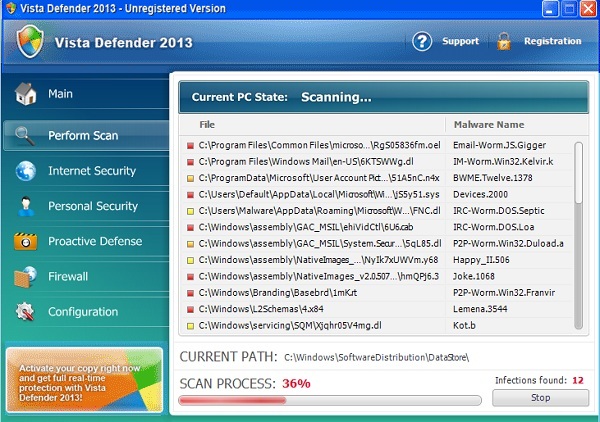The height and width of the screenshot is (422, 600).
Task: Click the Firewall wall-and-globe icon
Action: pos(25,277)
